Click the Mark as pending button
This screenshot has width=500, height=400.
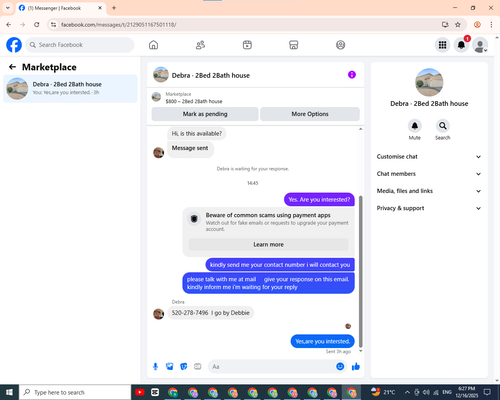point(205,114)
